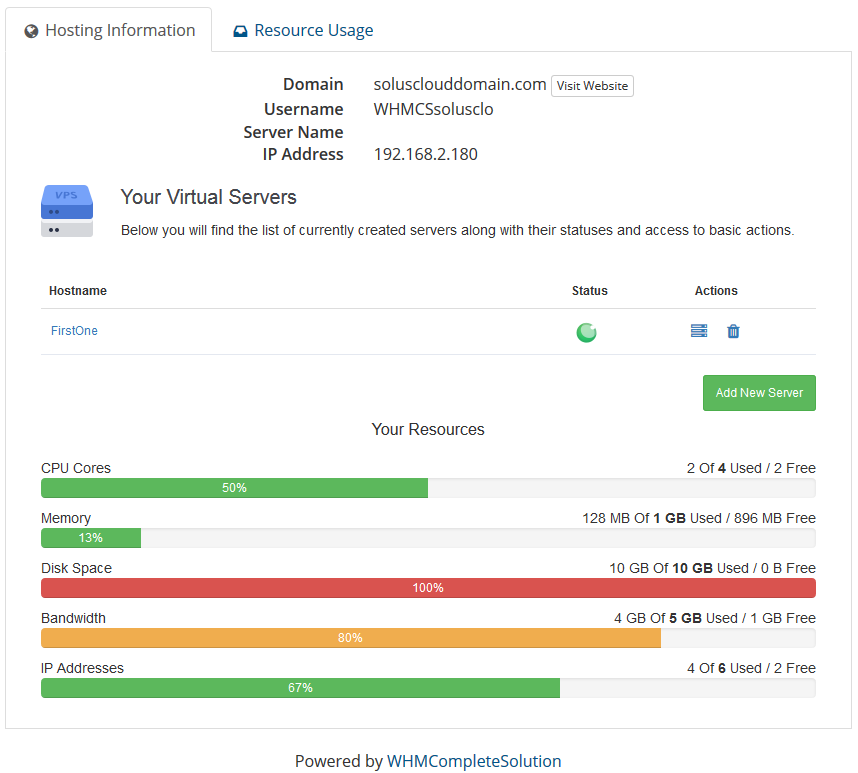Click the Disk Space label
The image size is (858, 773).
point(77,568)
